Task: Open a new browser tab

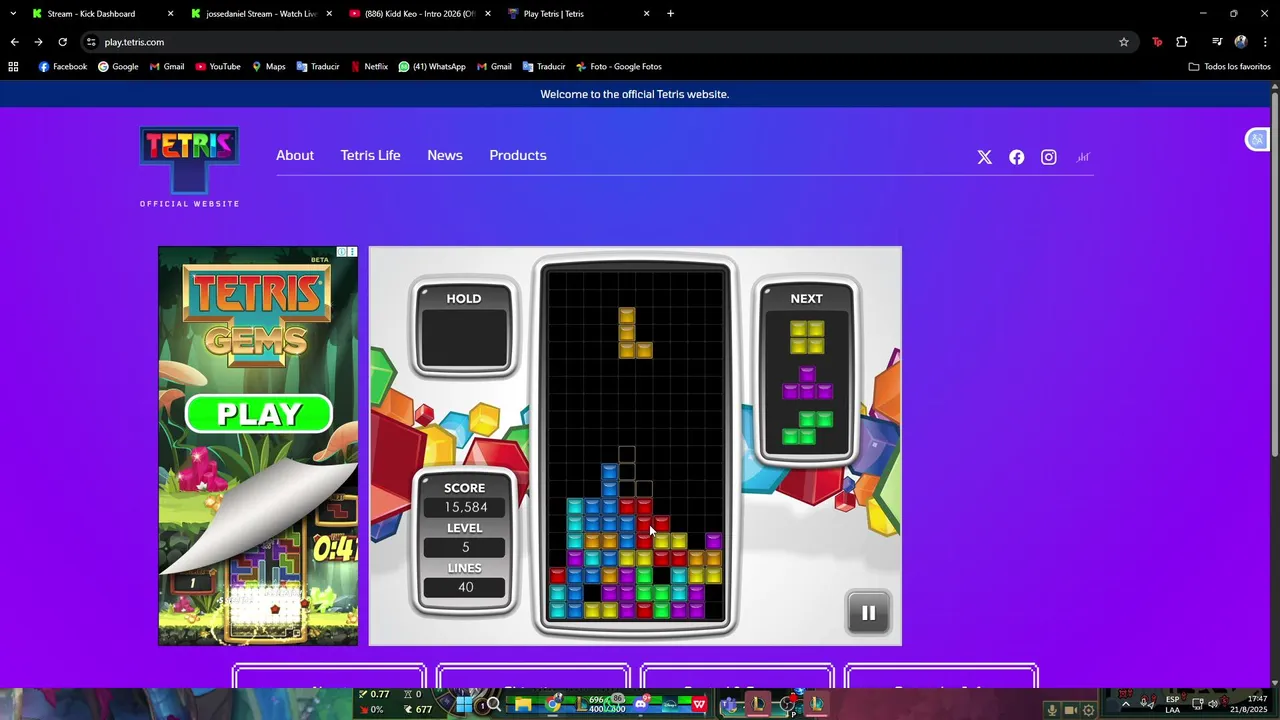Action: [670, 14]
